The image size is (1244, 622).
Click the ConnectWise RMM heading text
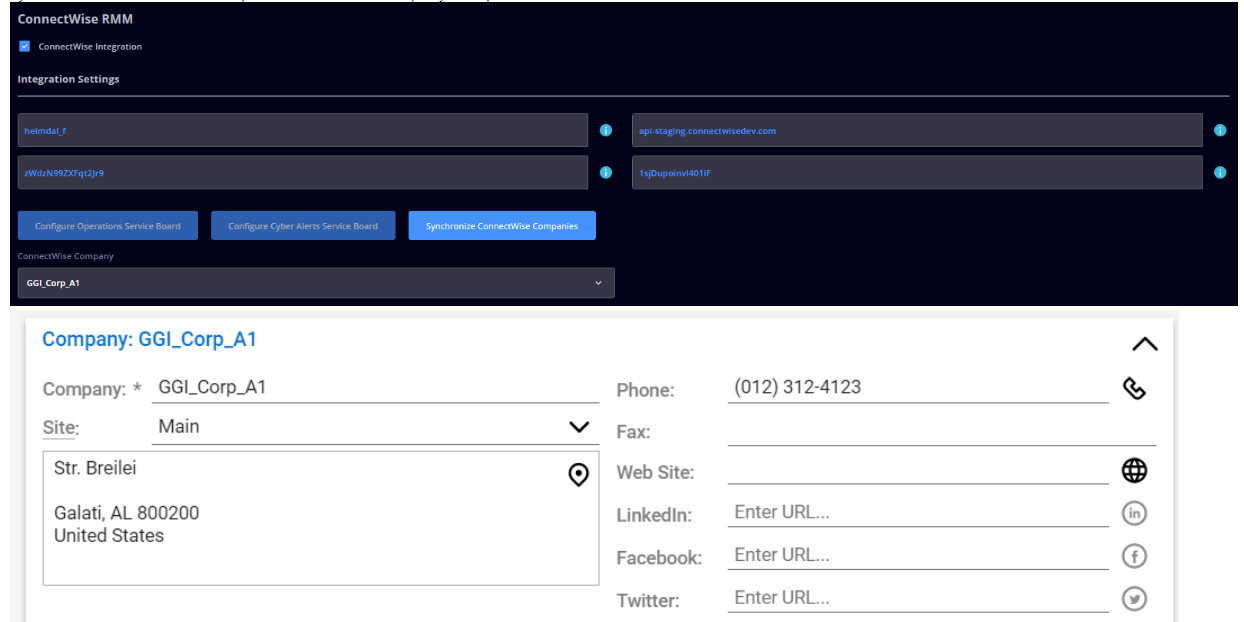click(75, 18)
